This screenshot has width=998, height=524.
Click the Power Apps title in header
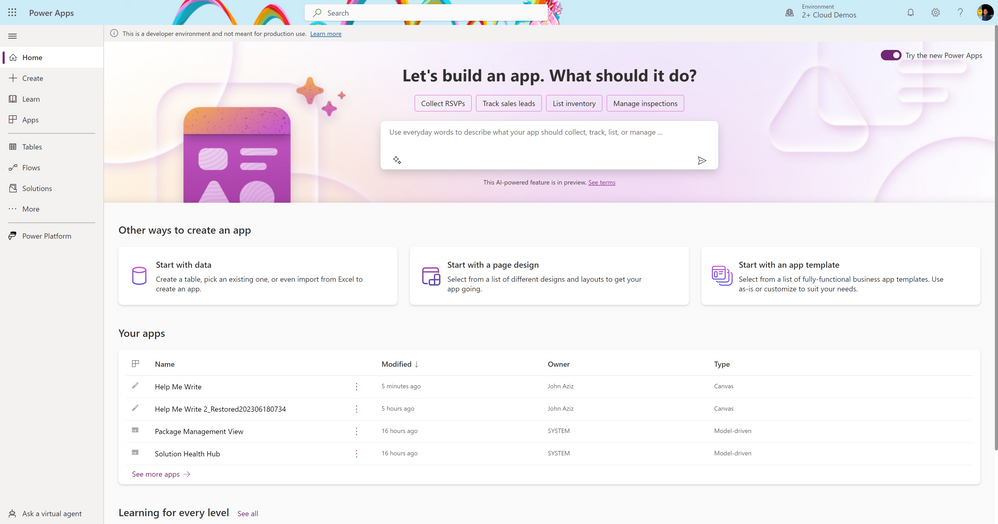[x=52, y=13]
